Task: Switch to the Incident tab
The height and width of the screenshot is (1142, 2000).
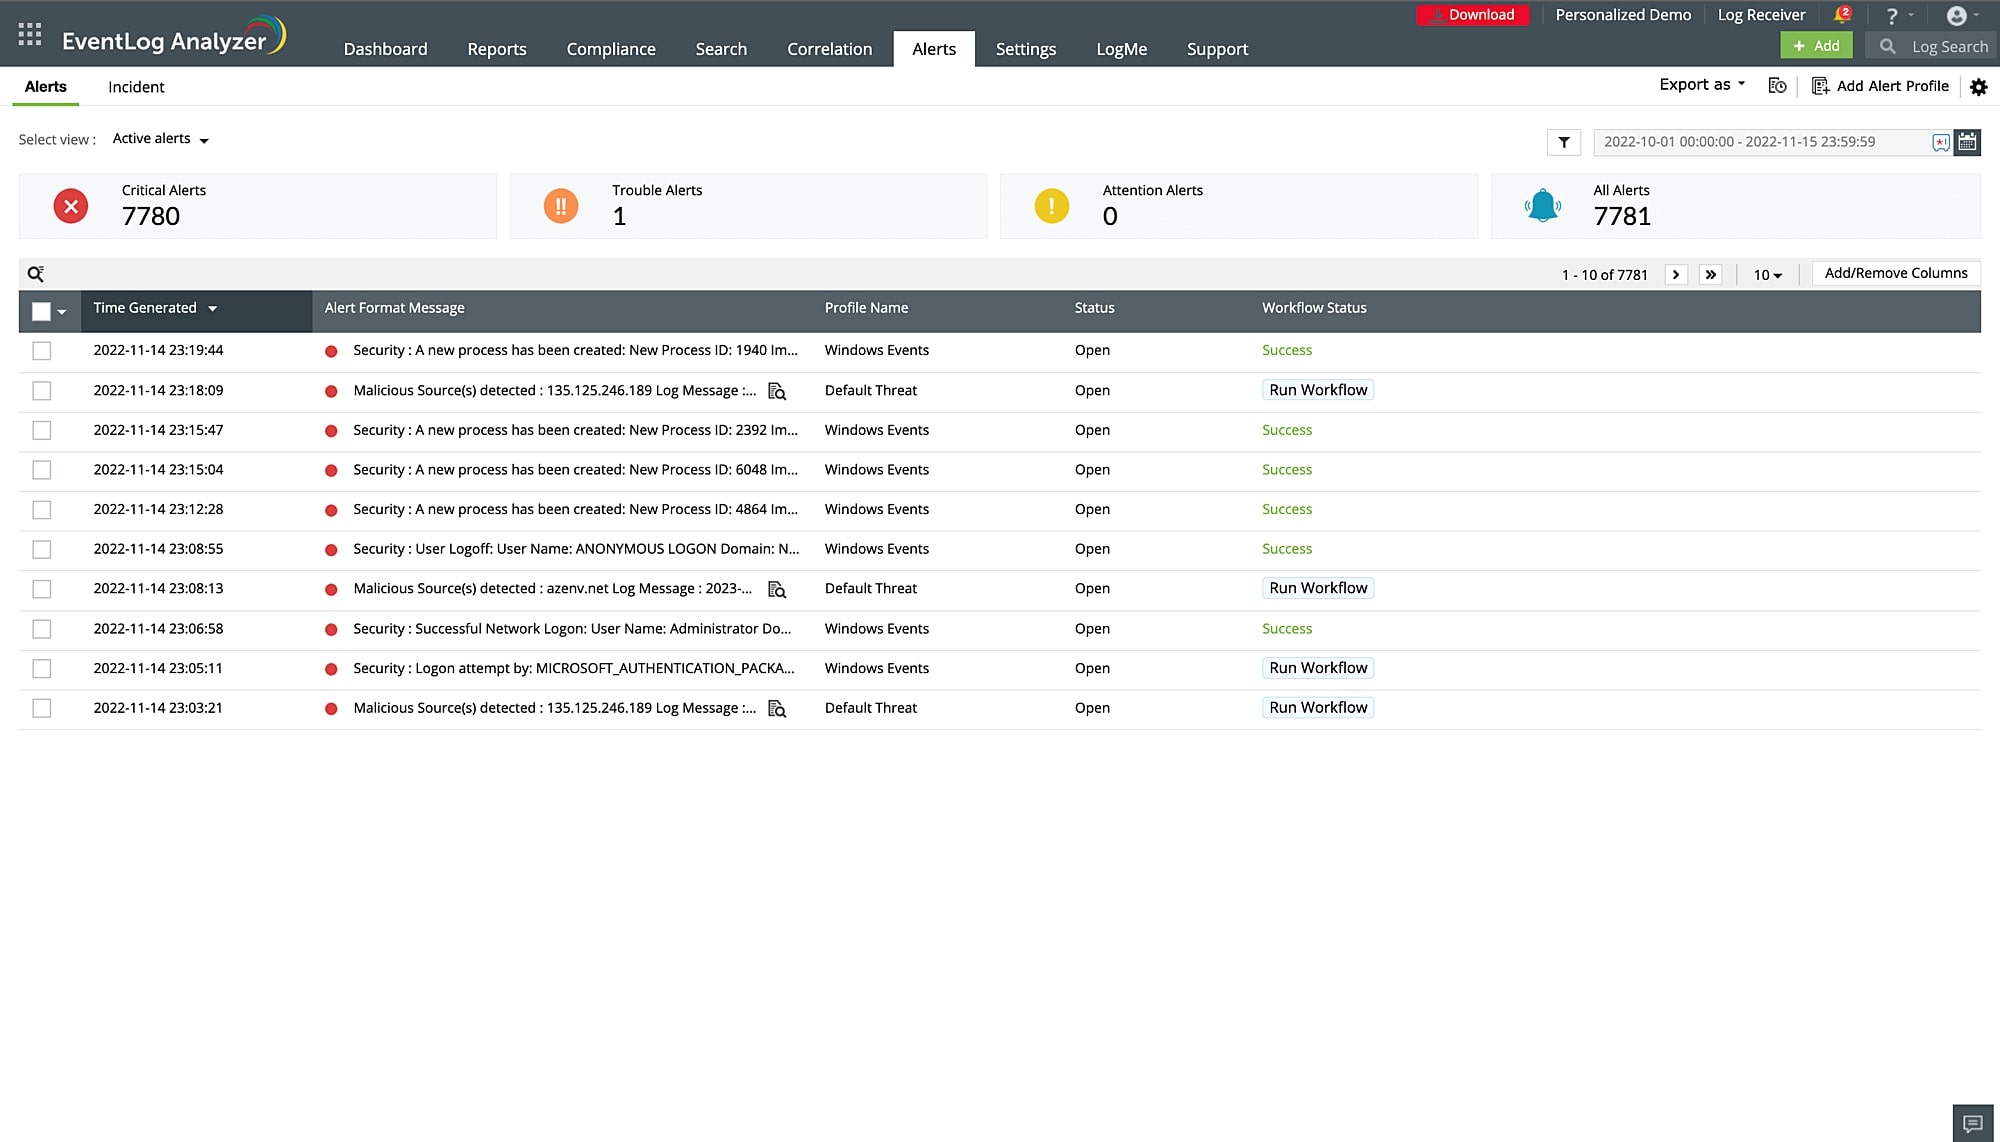Action: click(136, 87)
